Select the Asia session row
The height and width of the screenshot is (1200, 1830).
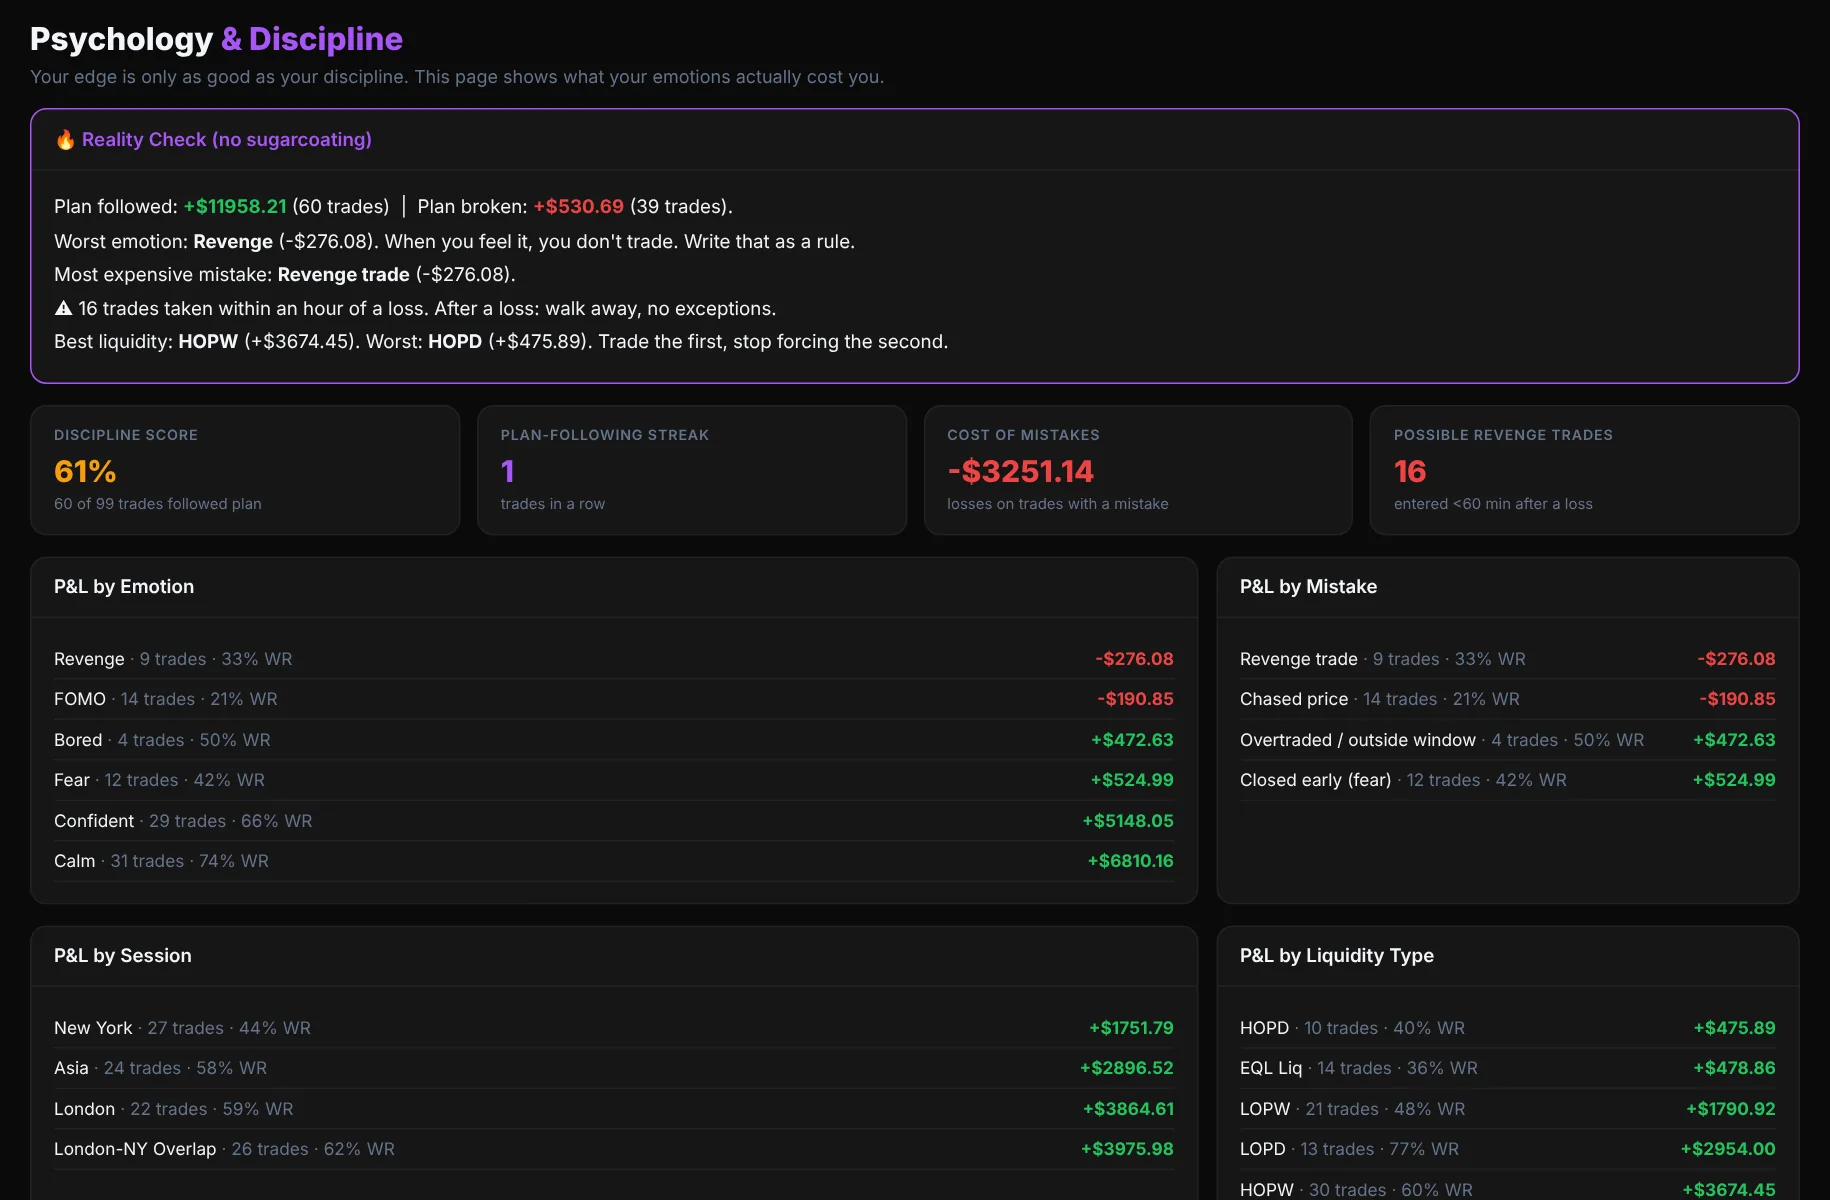point(614,1068)
